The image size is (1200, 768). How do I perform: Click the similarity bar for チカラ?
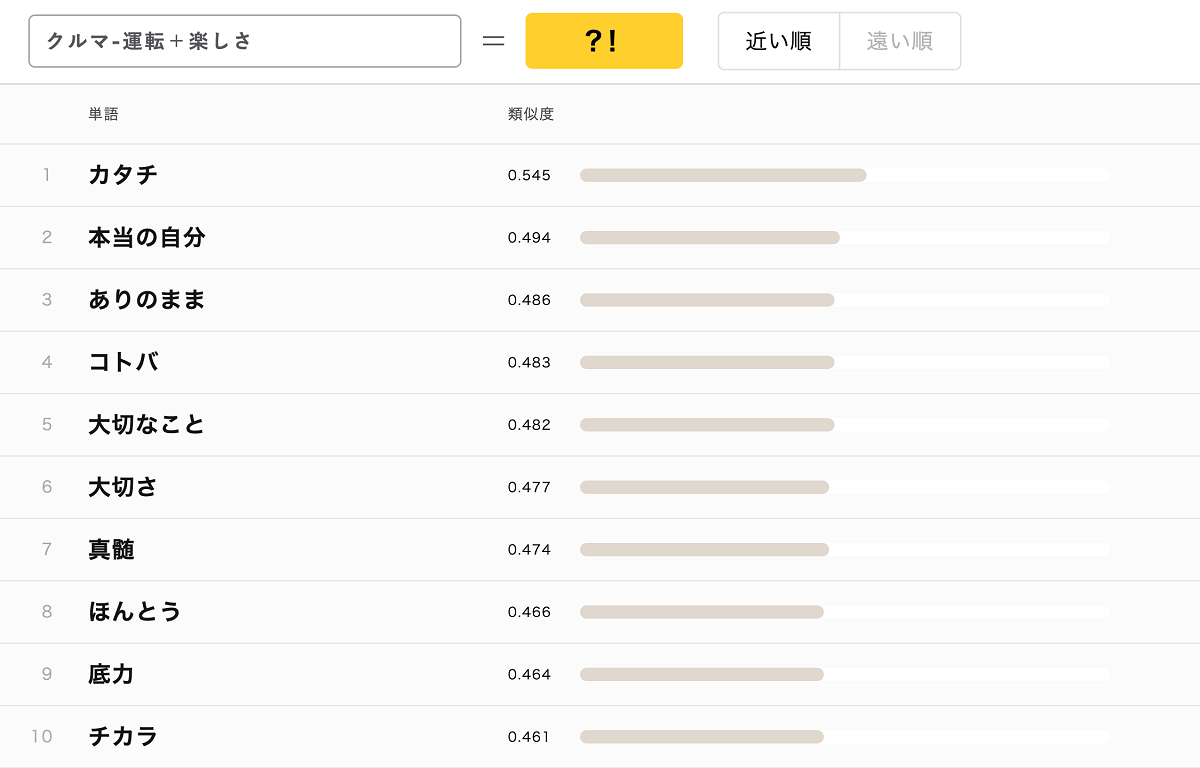(845, 737)
